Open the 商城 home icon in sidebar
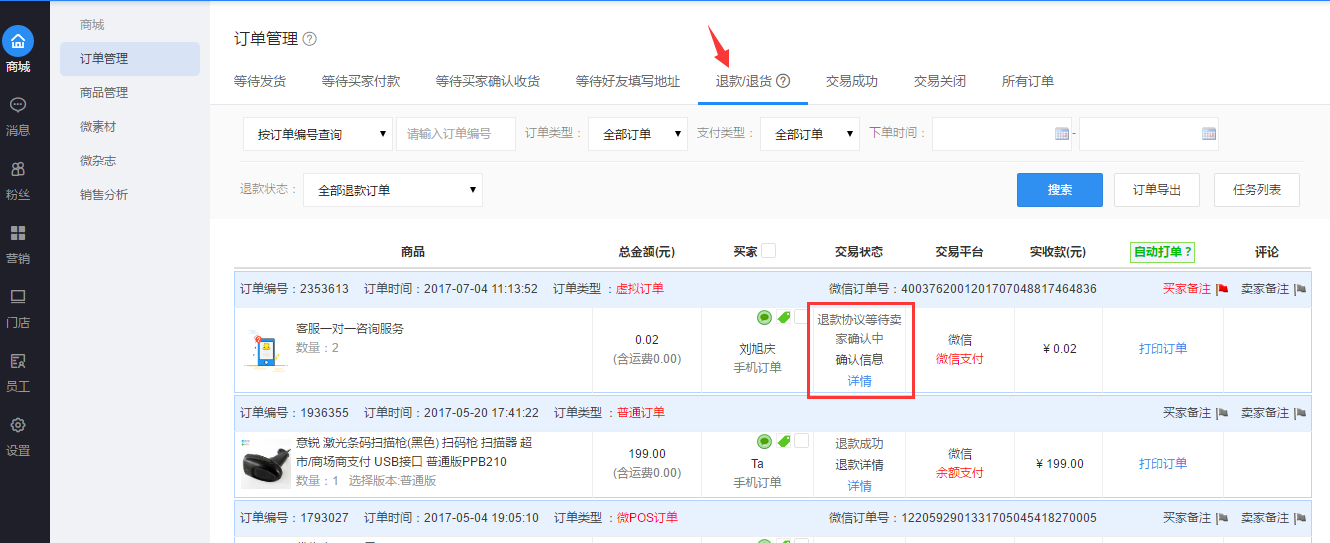 pyautogui.click(x=18, y=42)
